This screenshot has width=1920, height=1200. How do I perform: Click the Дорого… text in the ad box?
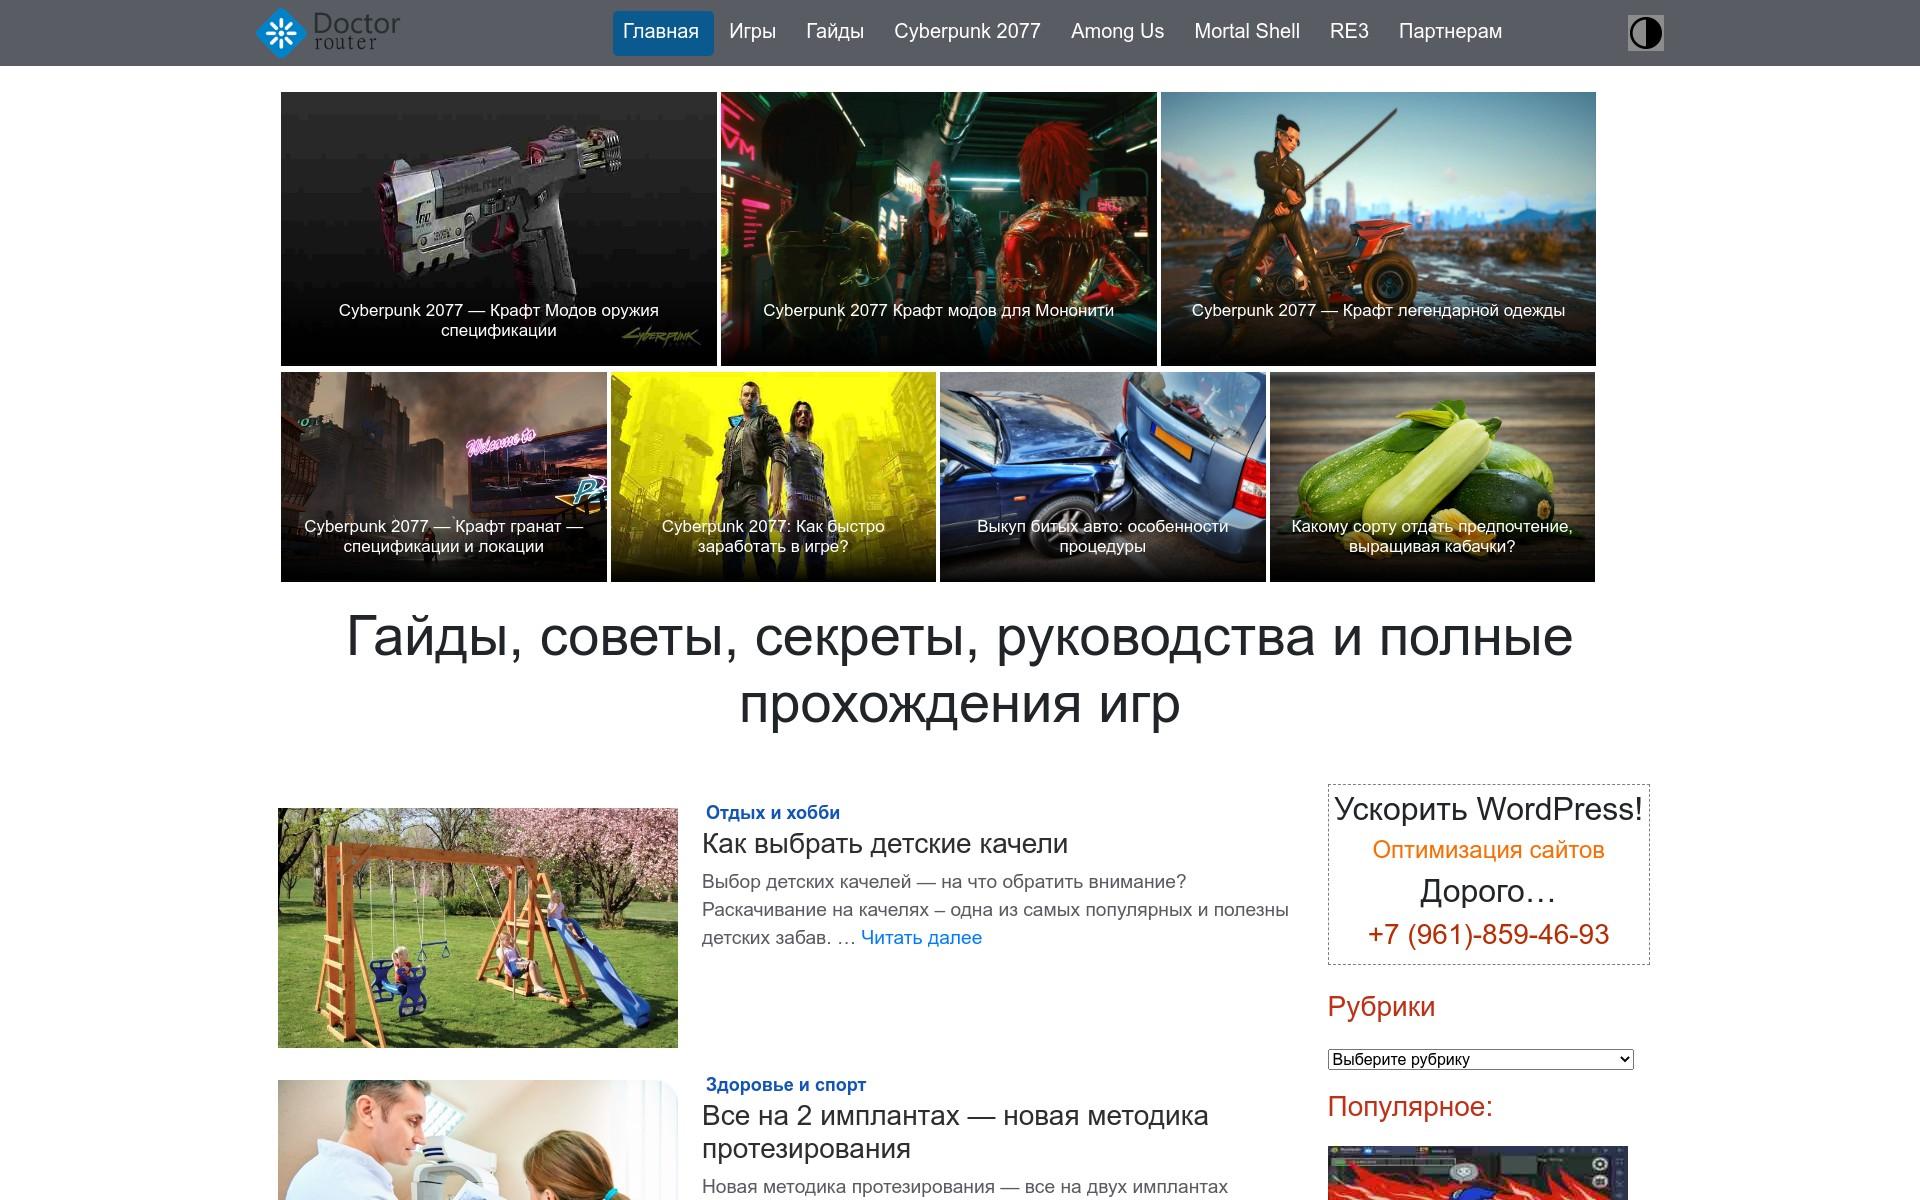pyautogui.click(x=1488, y=892)
